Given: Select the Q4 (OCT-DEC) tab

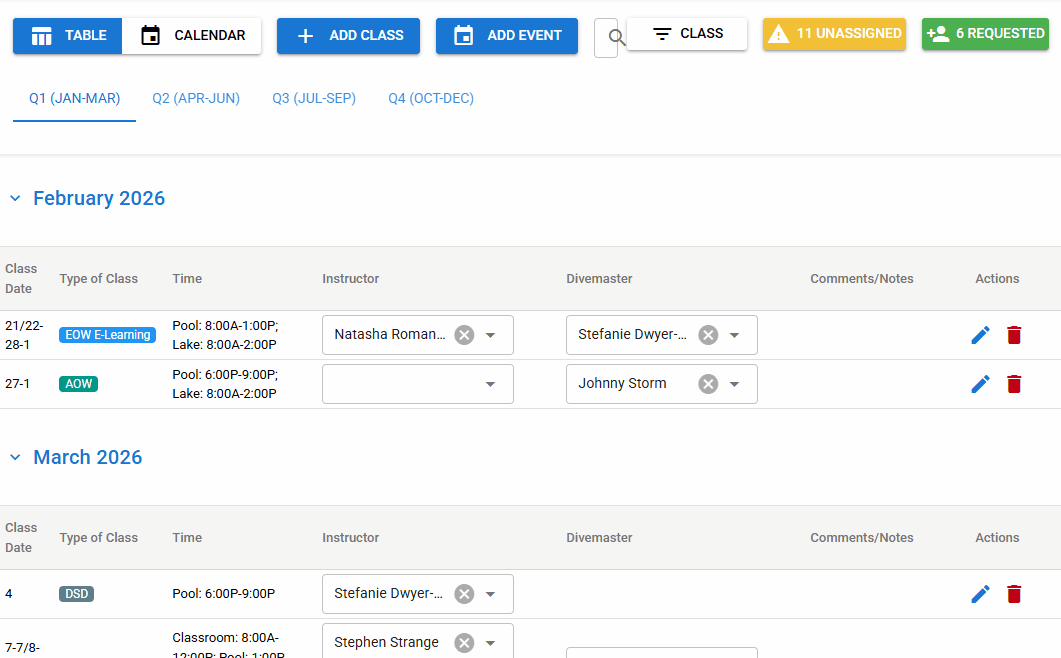Looking at the screenshot, I should tap(431, 99).
